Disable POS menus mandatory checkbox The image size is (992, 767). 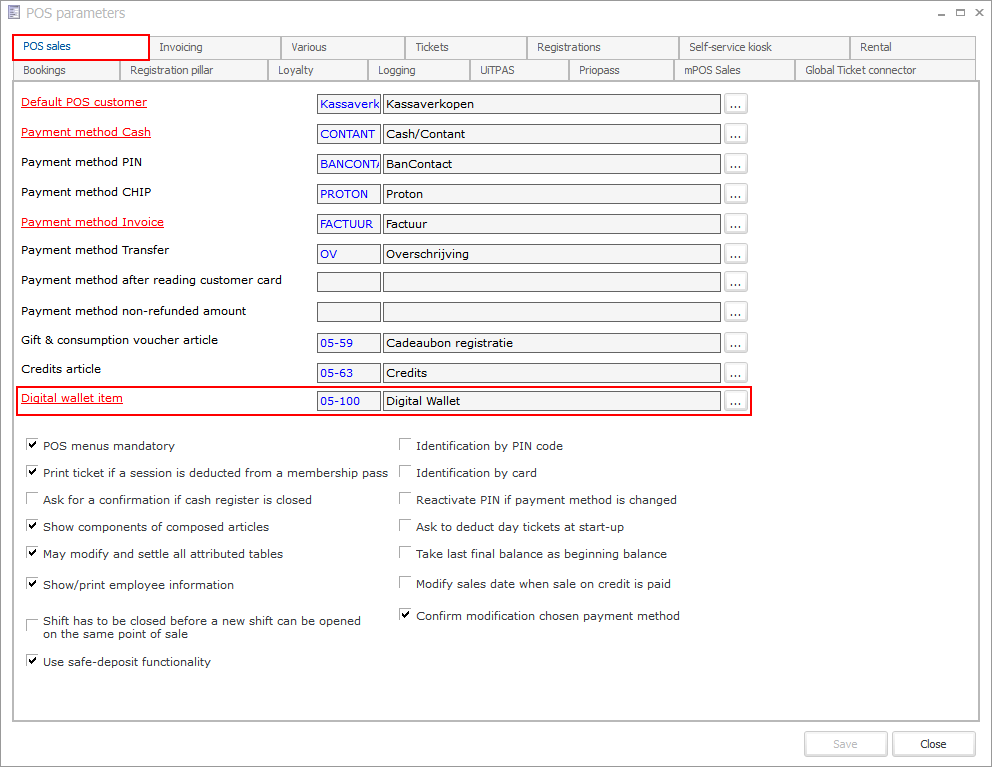(x=33, y=446)
